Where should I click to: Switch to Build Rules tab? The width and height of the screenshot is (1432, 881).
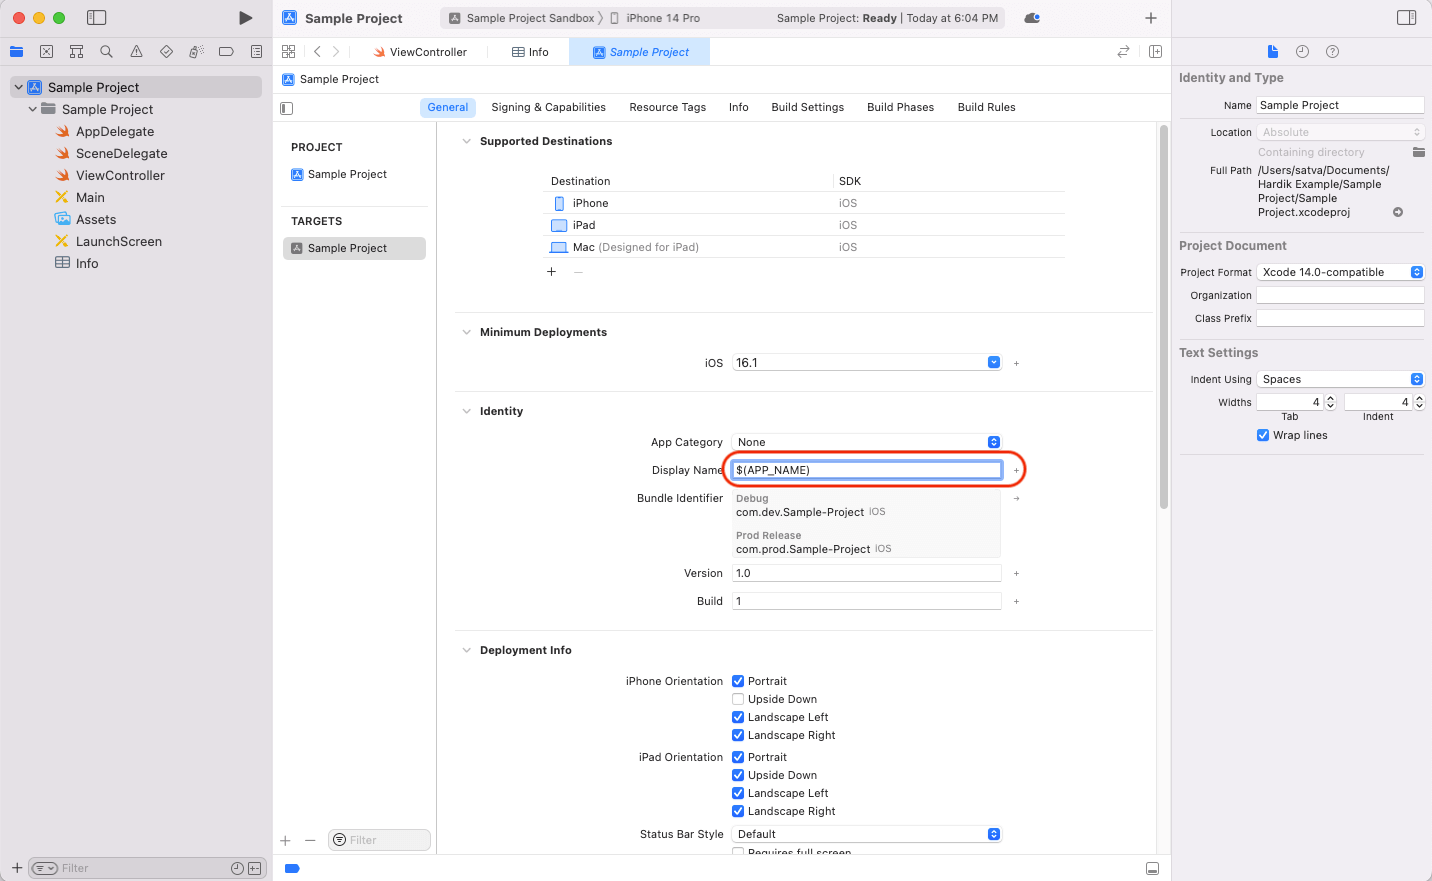point(986,107)
